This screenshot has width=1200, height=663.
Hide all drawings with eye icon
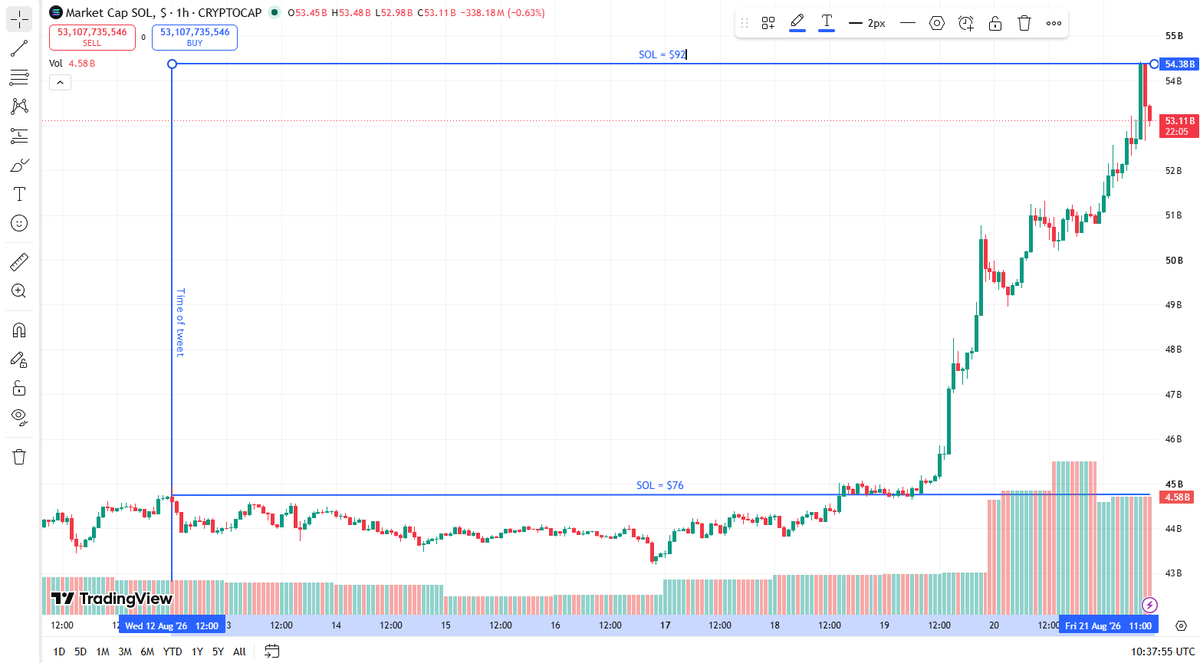[19, 417]
